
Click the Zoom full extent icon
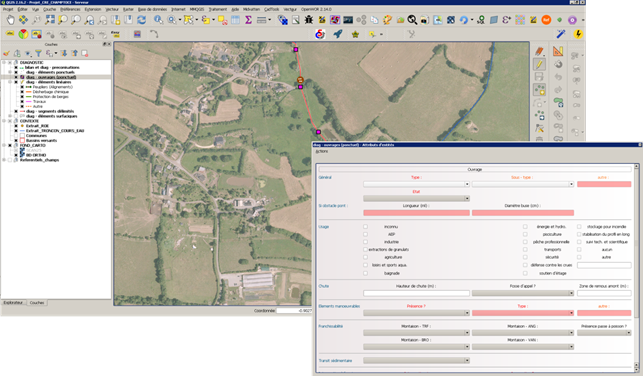point(50,20)
